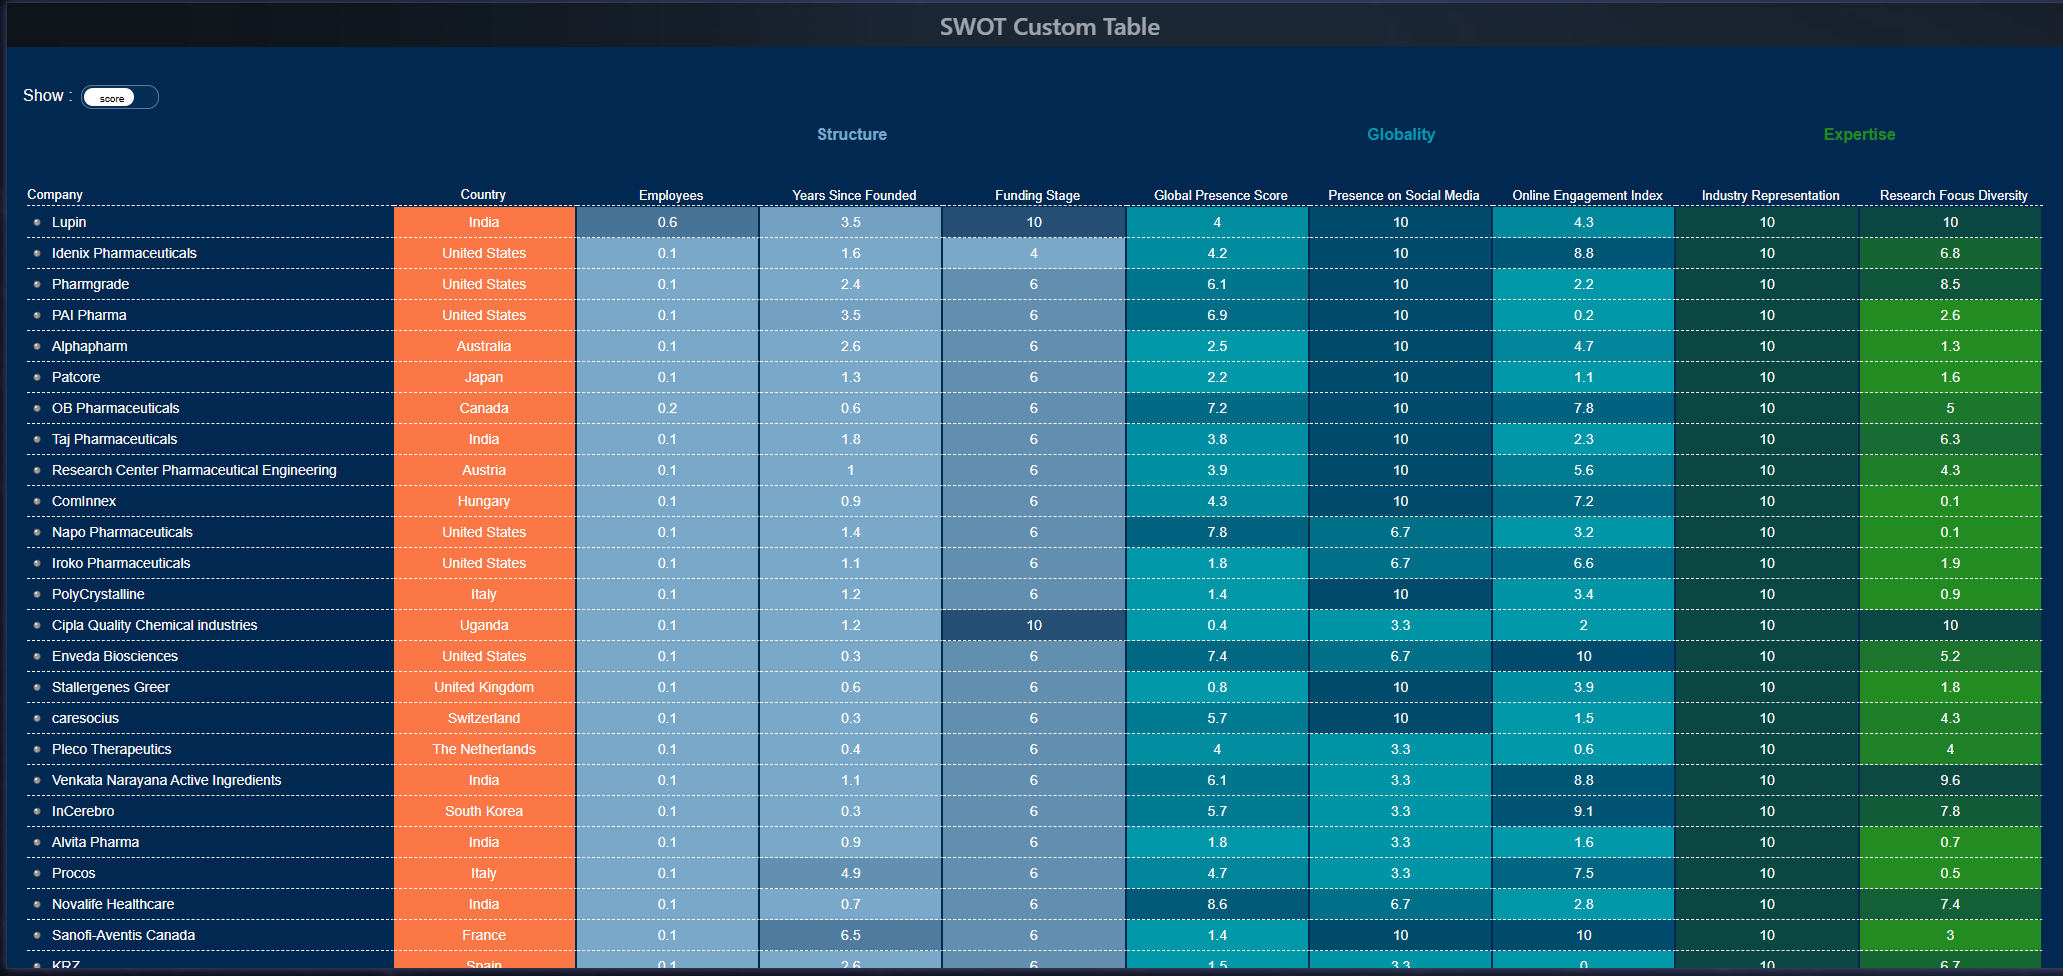The width and height of the screenshot is (2063, 976).
Task: Open the Idenix Pharmaceuticals company row
Action: [x=124, y=253]
